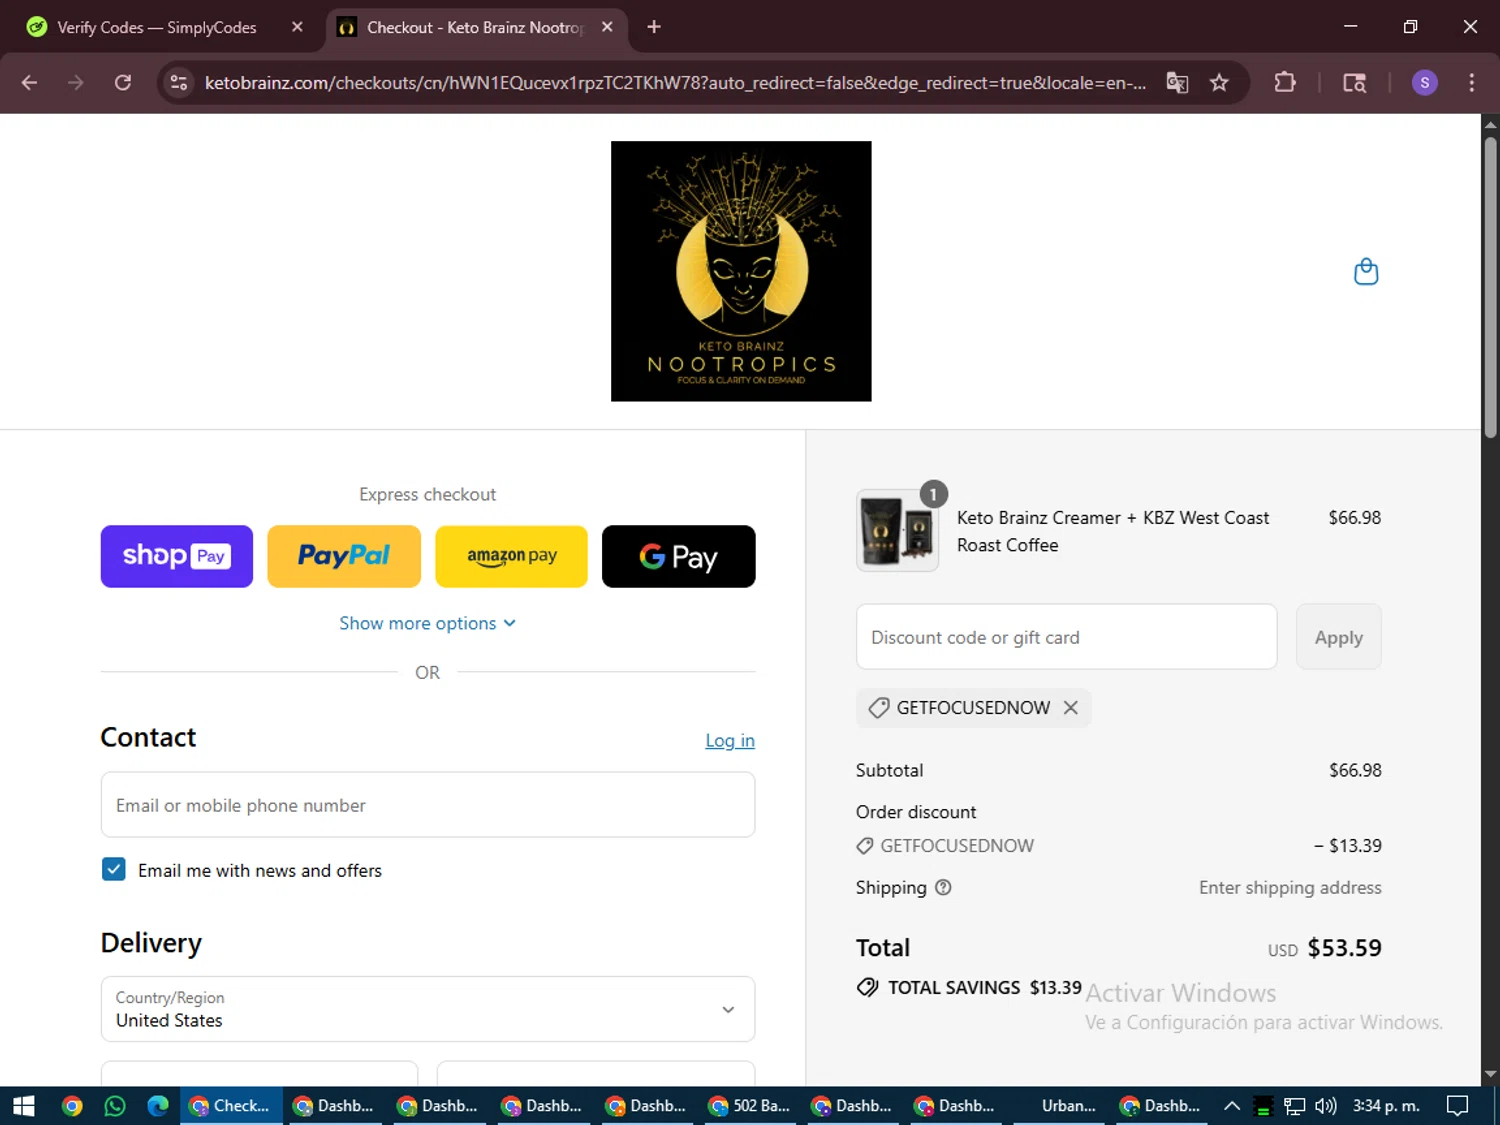
Task: Click the Shipping help question mark
Action: point(943,887)
